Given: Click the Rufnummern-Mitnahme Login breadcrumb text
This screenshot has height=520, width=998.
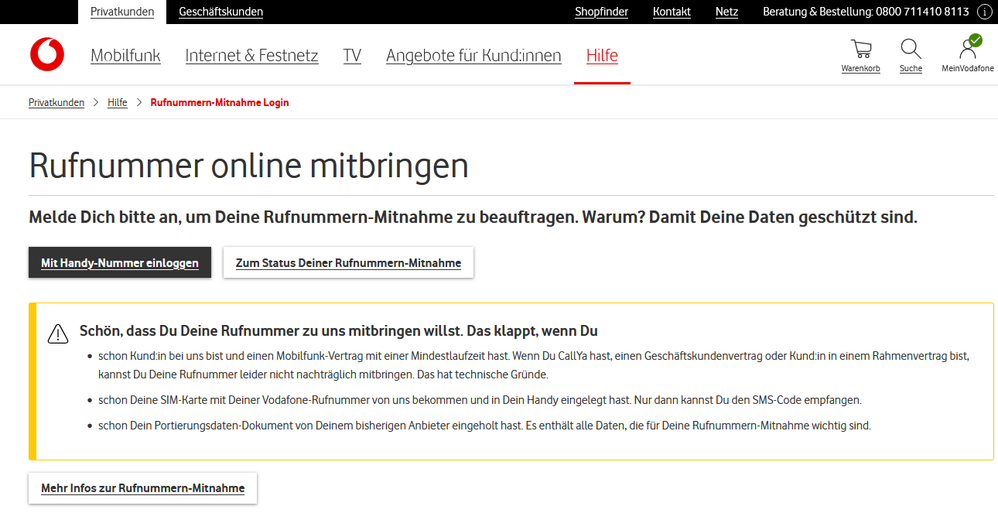Looking at the screenshot, I should 220,102.
